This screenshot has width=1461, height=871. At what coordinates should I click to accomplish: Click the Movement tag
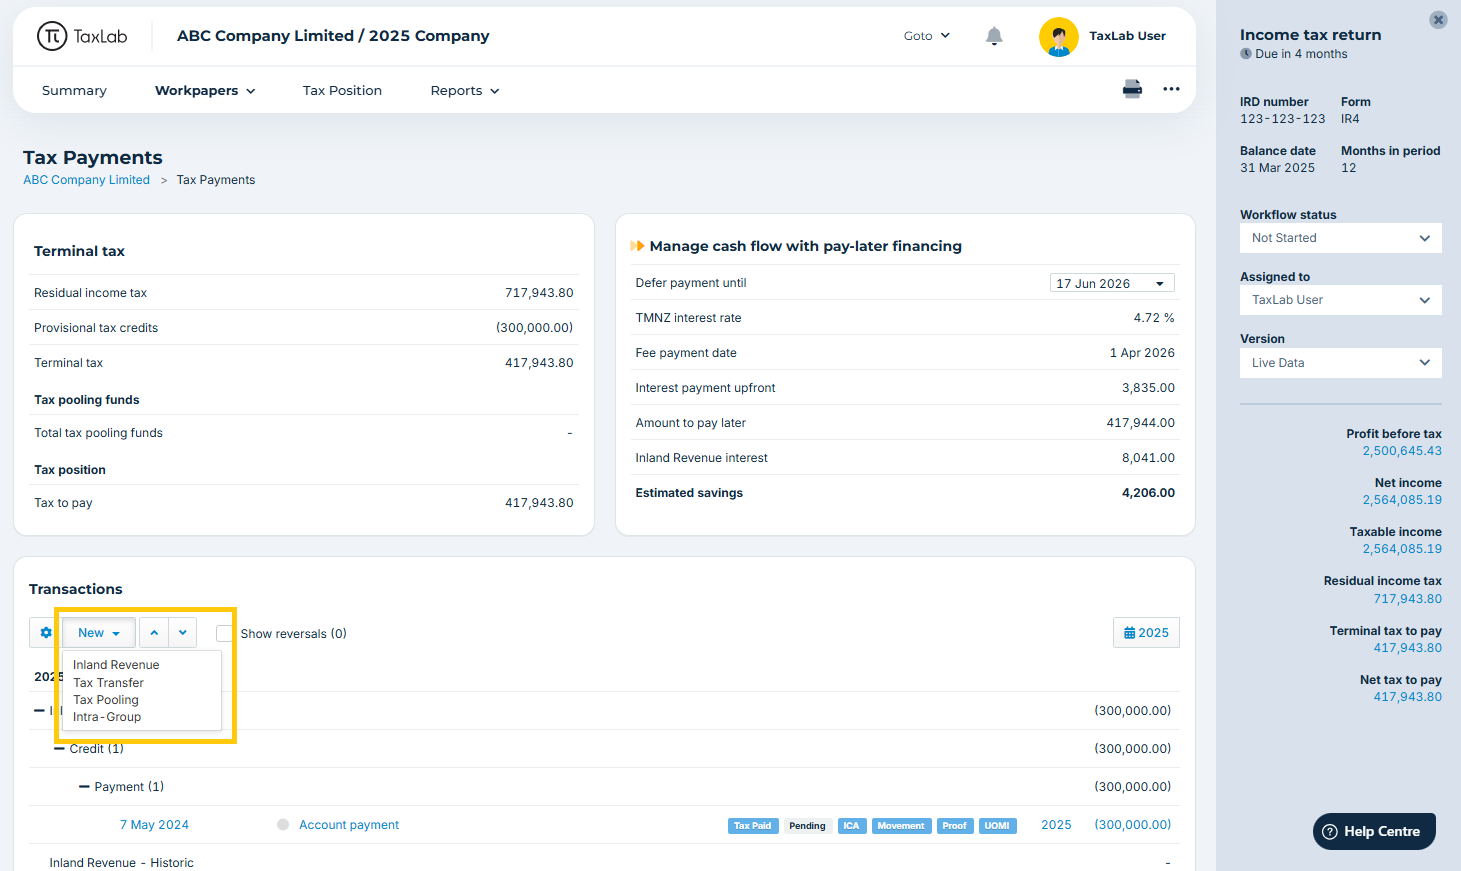901,826
